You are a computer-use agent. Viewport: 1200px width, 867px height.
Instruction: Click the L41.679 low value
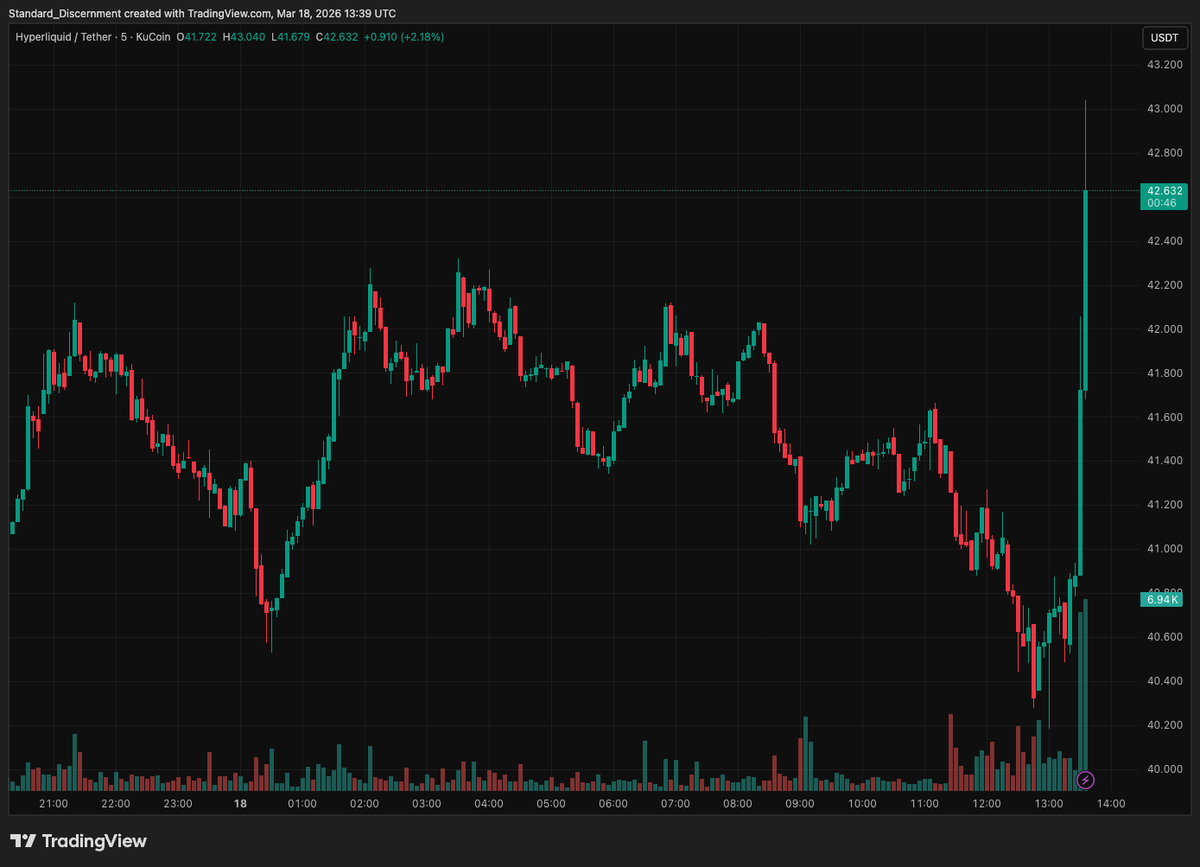coord(290,37)
